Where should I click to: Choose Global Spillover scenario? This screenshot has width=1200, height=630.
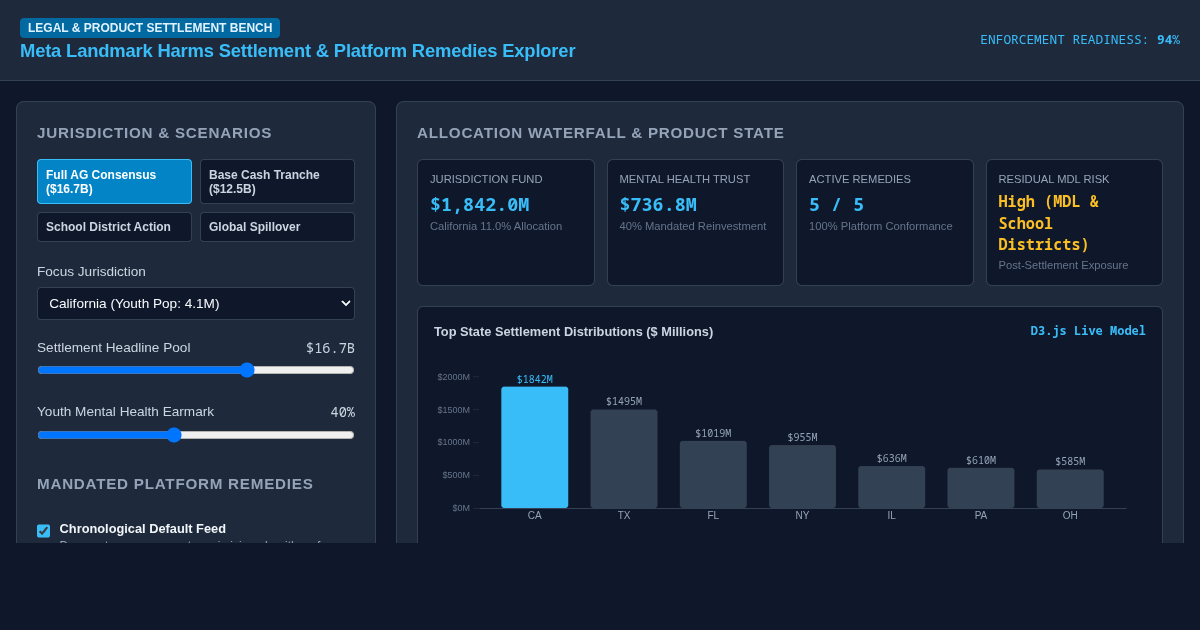pyautogui.click(x=277, y=227)
